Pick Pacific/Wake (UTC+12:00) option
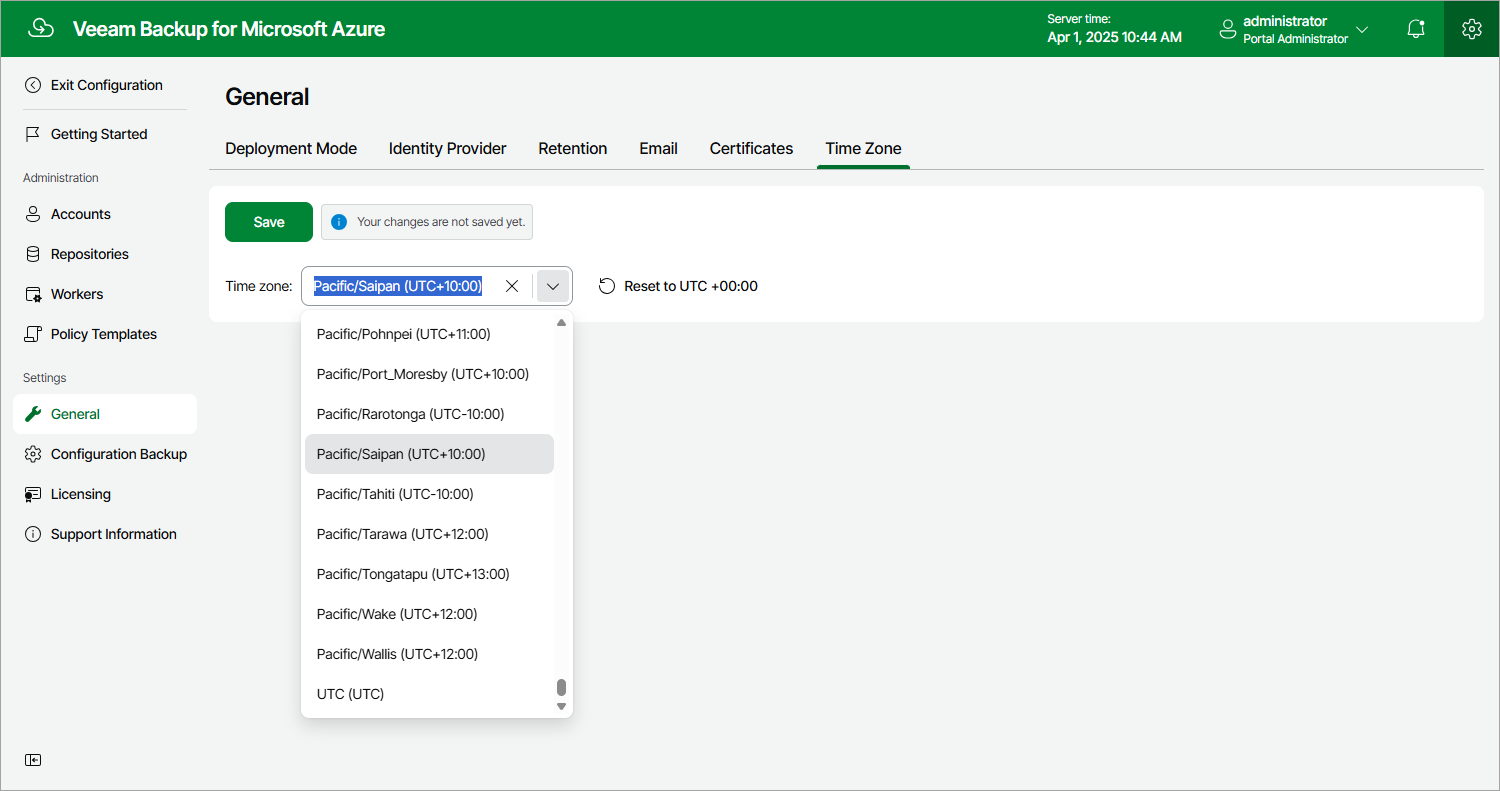 pyautogui.click(x=429, y=614)
